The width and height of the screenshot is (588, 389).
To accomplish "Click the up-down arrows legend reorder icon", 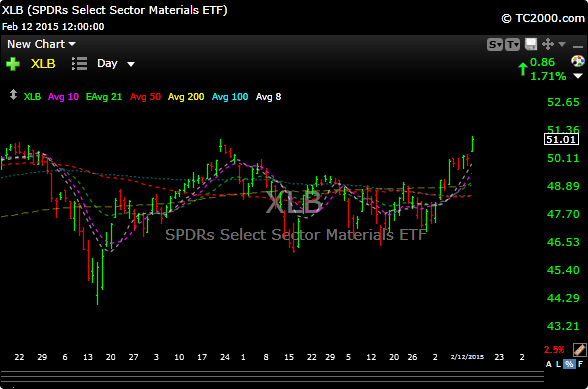I will tap(13, 95).
